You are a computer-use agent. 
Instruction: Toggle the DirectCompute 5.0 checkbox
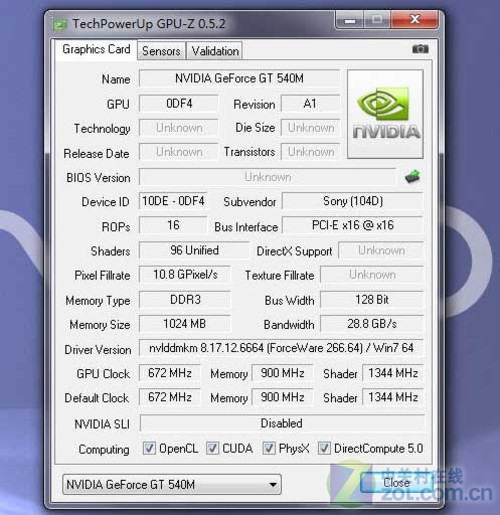[324, 448]
